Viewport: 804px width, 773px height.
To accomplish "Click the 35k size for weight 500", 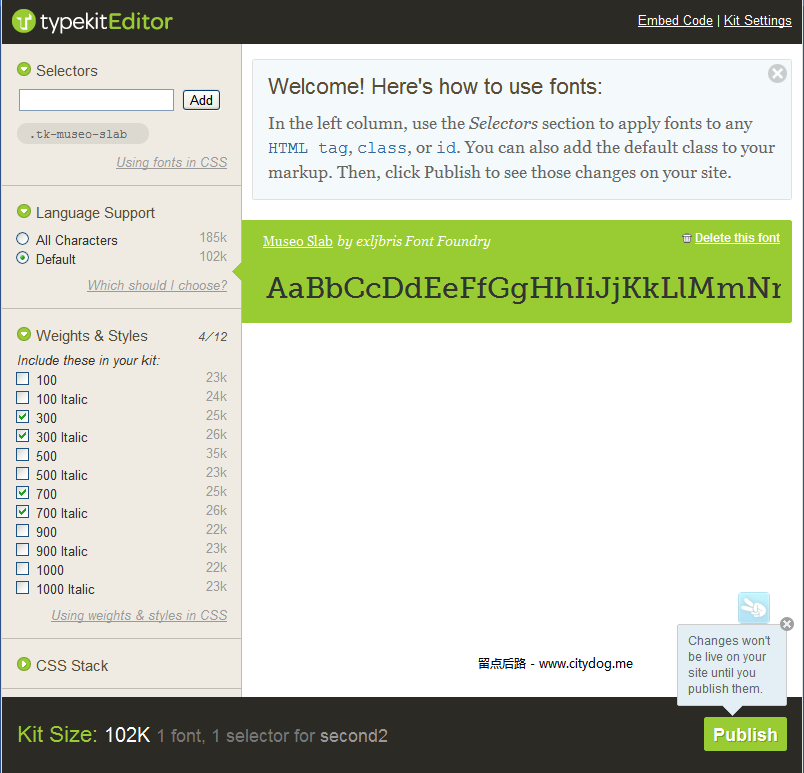I will [x=216, y=453].
